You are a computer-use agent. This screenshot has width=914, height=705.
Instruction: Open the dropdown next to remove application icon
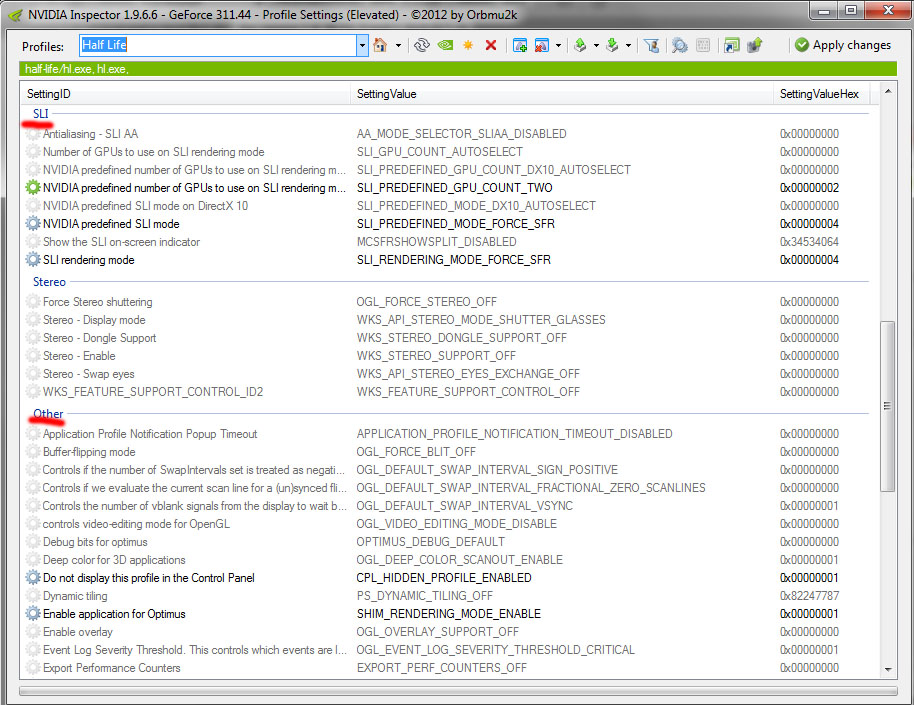[558, 45]
